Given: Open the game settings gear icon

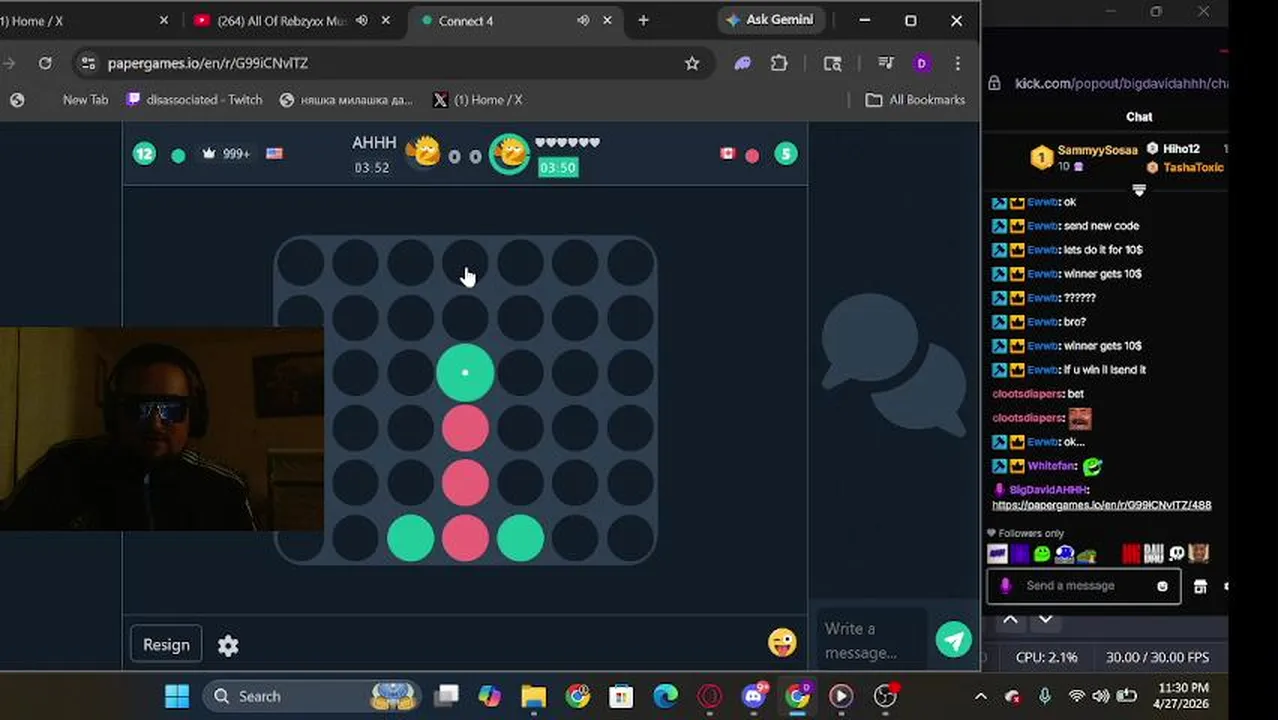Looking at the screenshot, I should (x=228, y=645).
